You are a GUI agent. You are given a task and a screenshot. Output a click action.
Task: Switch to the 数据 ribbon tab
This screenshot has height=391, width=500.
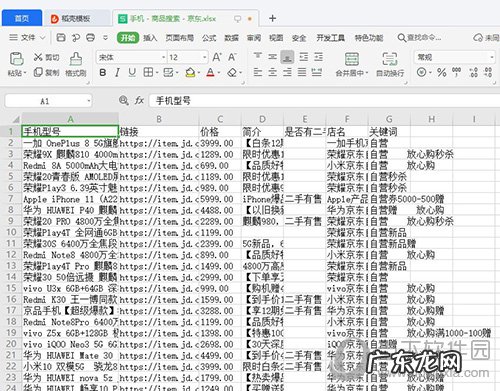(x=231, y=38)
